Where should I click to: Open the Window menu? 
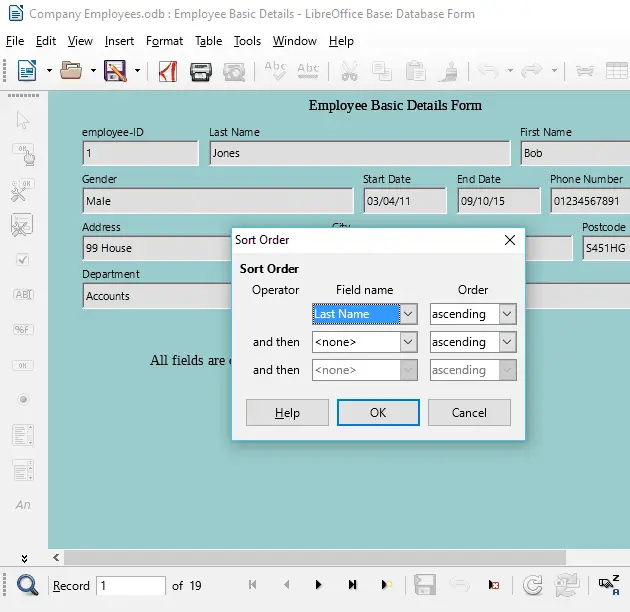[x=295, y=41]
